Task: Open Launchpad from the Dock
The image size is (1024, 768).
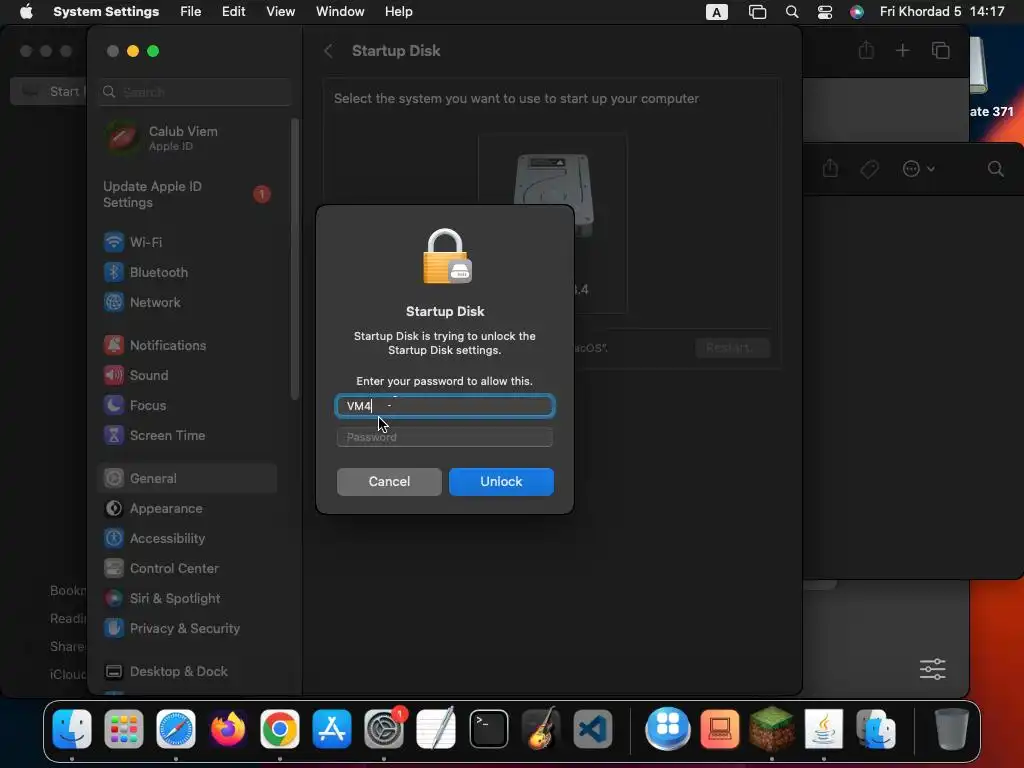Action: tap(123, 728)
